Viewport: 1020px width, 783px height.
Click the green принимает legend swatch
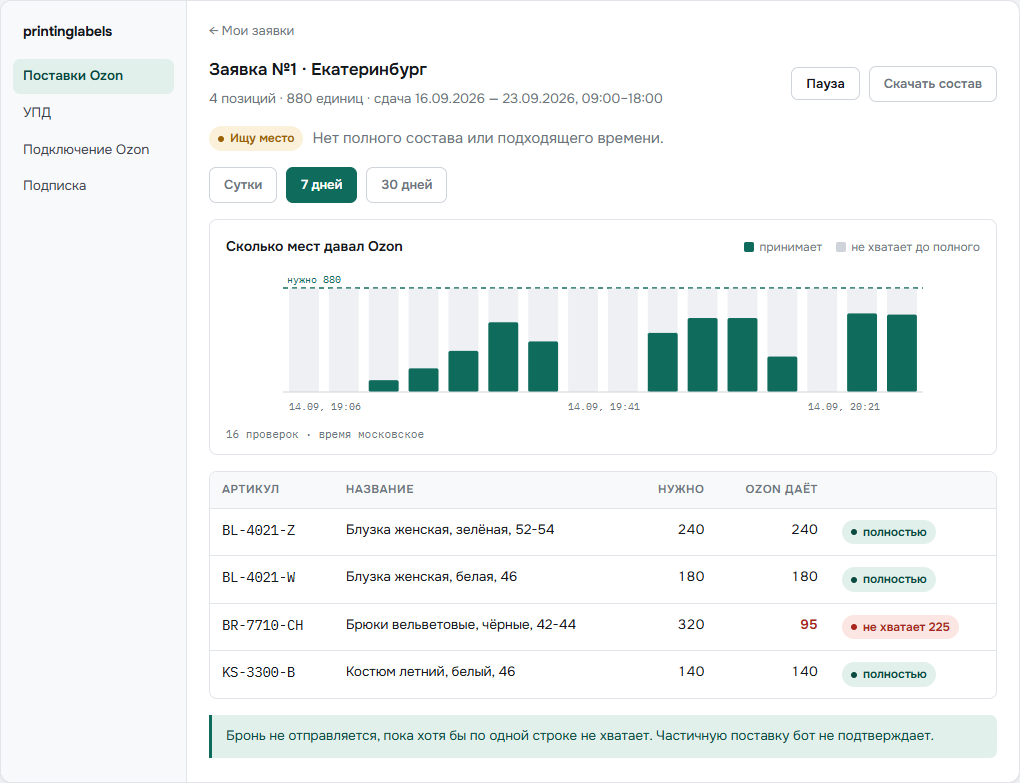tap(749, 247)
